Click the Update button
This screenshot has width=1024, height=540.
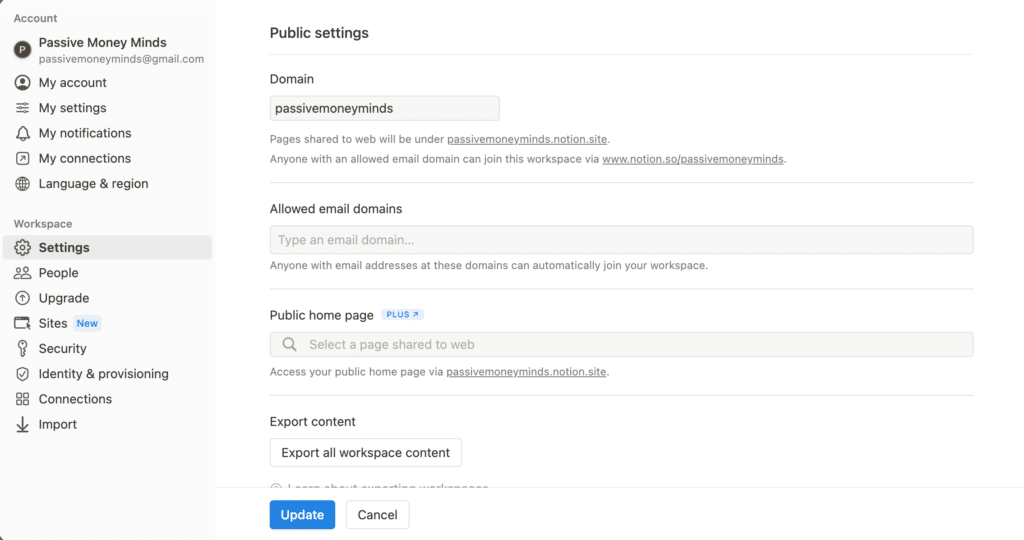pyautogui.click(x=302, y=515)
